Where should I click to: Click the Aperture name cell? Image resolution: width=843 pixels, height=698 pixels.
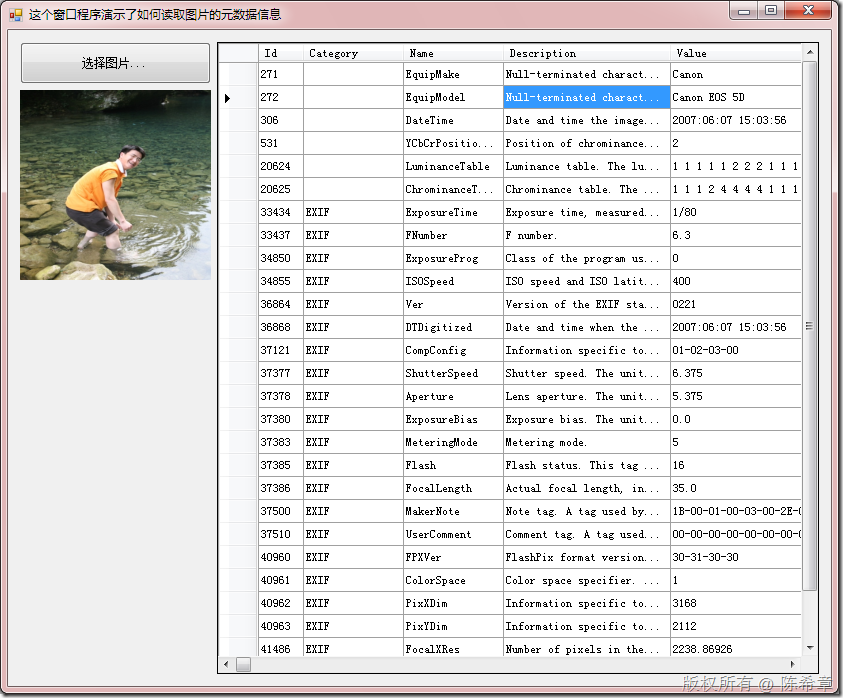(453, 396)
